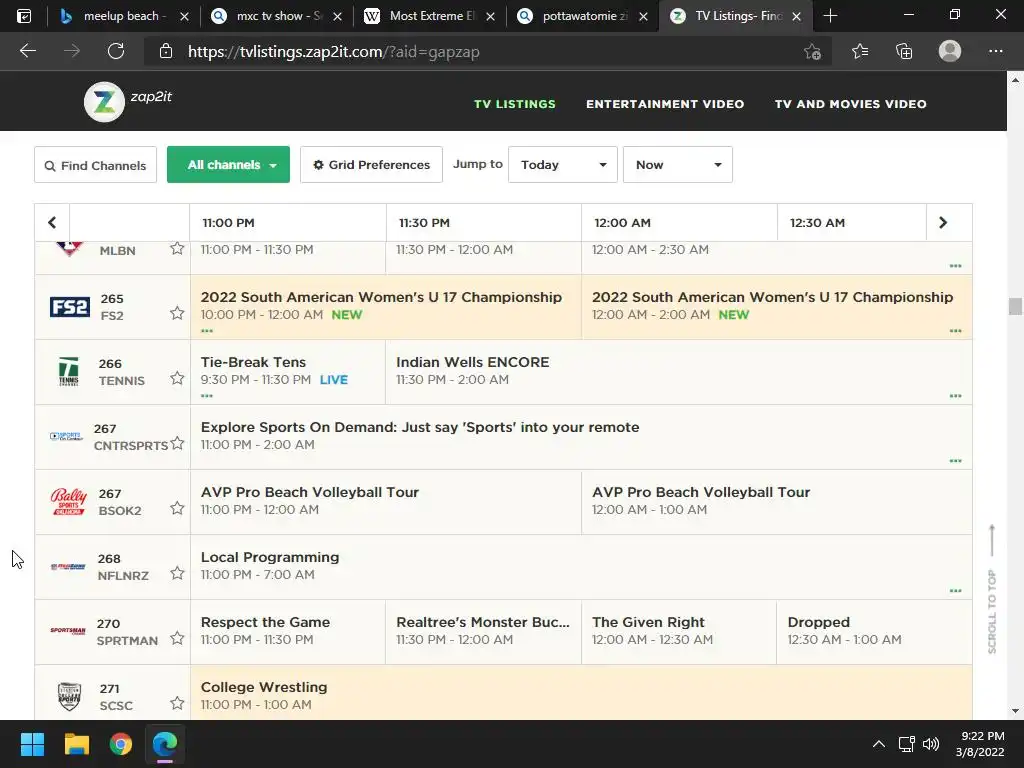Open TV and Movies Video nav item
Screen dimensions: 1024x768
tap(850, 104)
